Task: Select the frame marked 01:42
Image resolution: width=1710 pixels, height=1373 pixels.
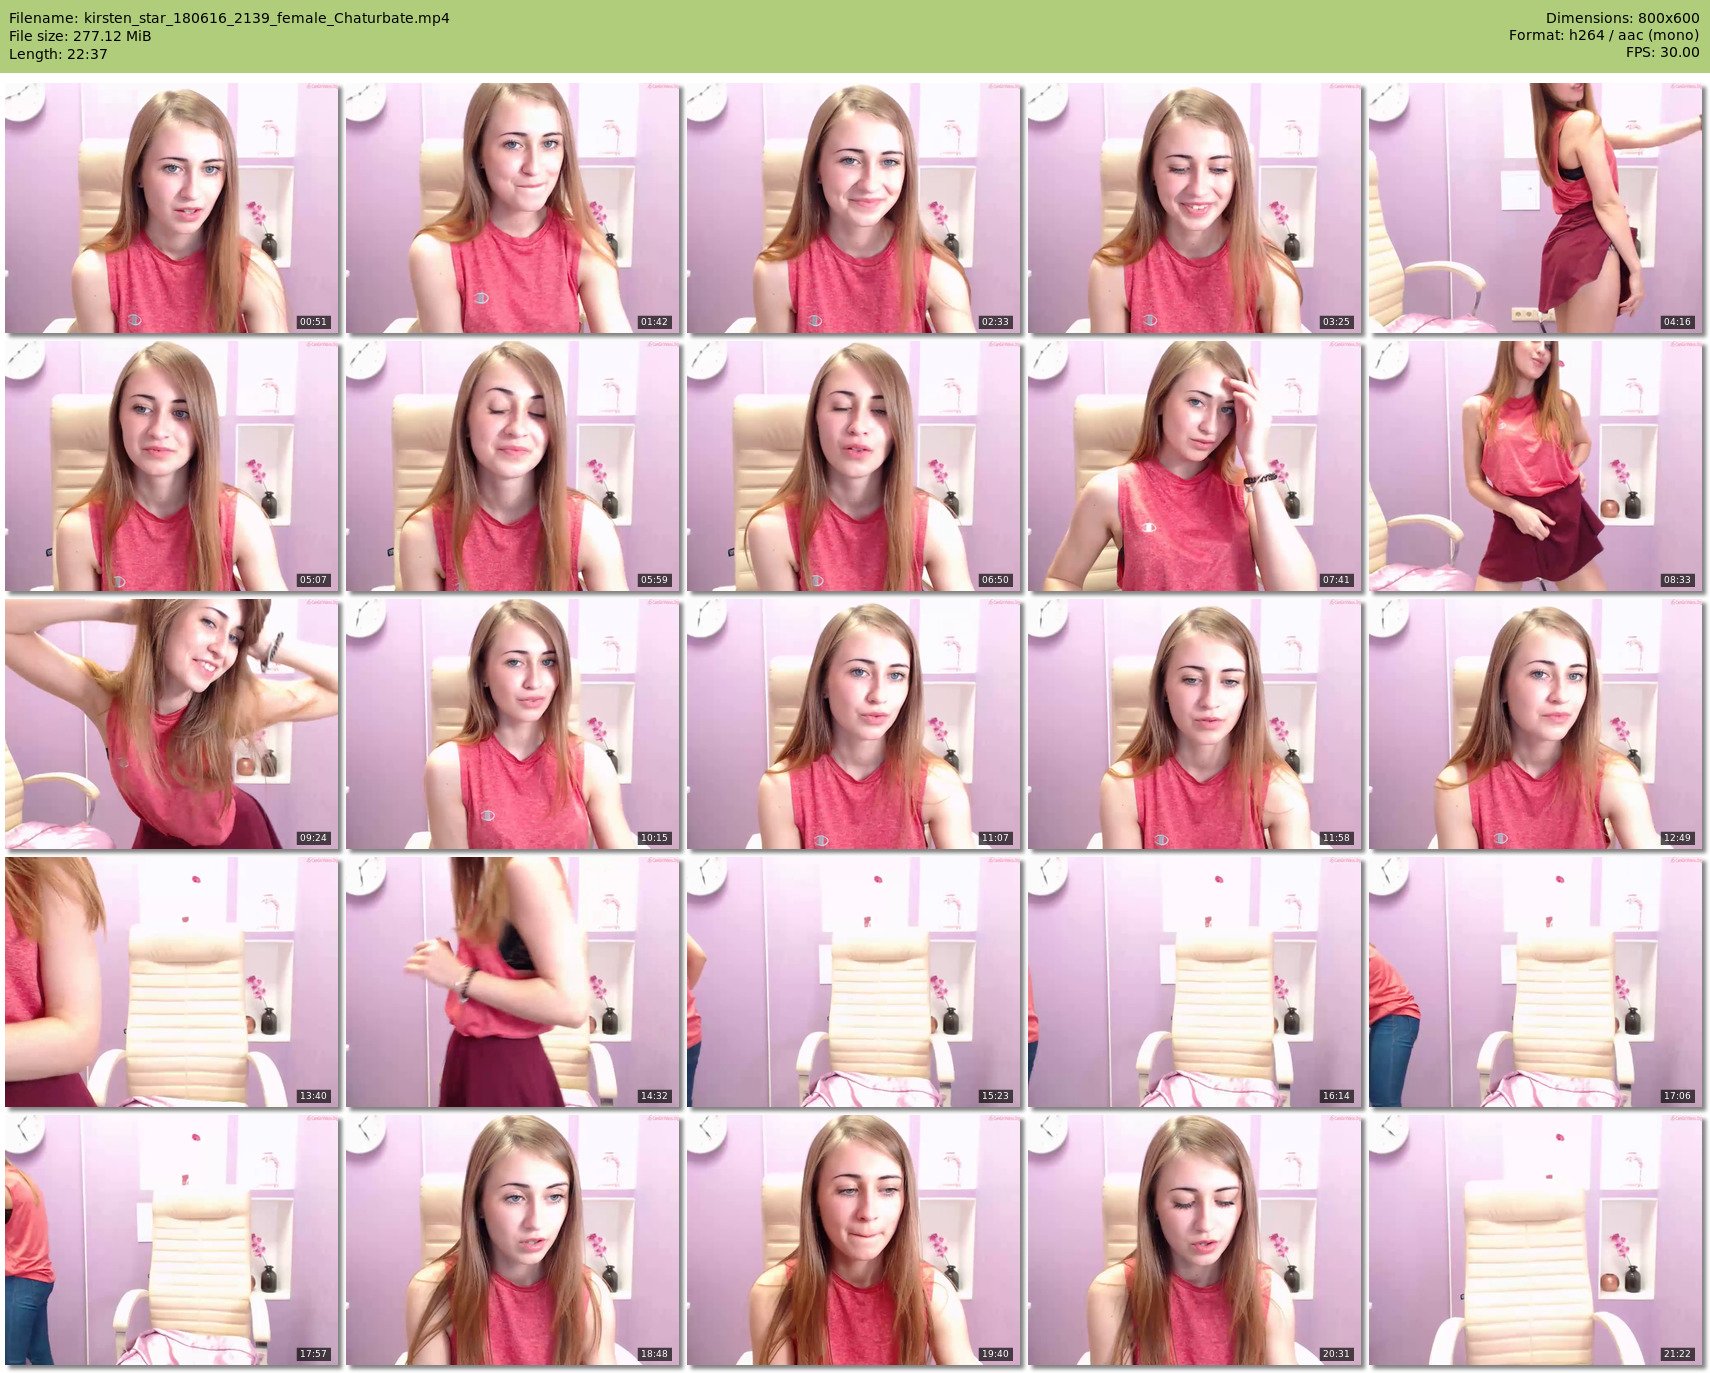Action: [x=513, y=208]
